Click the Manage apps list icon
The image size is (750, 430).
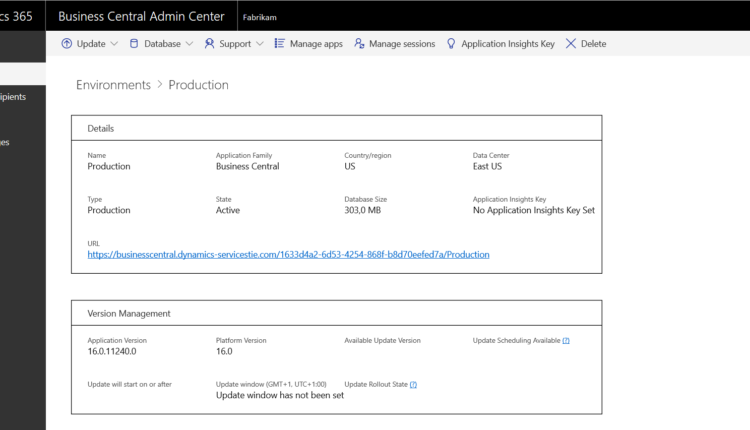(x=280, y=44)
